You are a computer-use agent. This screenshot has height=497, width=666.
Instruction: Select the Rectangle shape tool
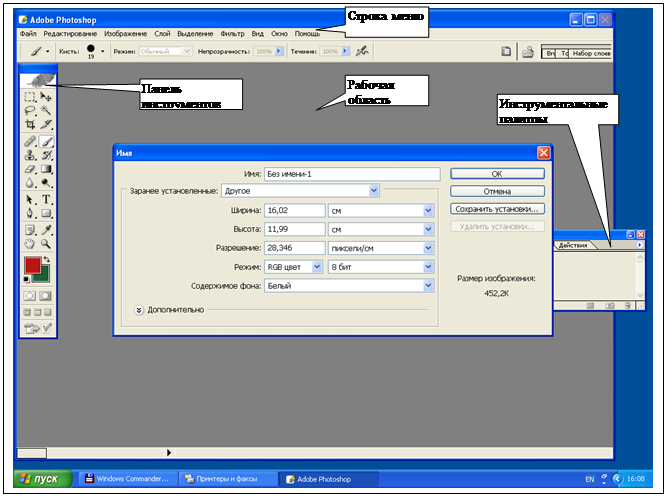click(46, 213)
